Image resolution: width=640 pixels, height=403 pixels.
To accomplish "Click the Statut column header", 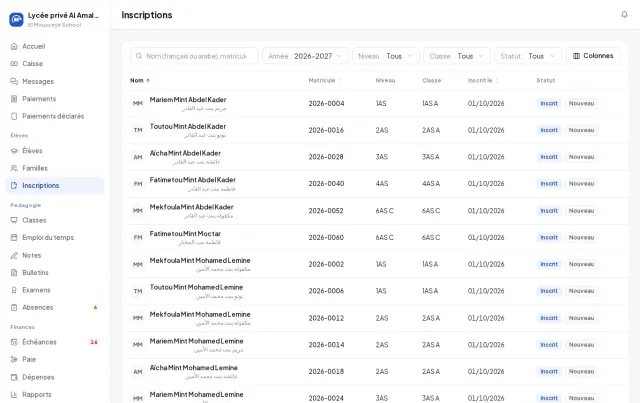I will 546,80.
